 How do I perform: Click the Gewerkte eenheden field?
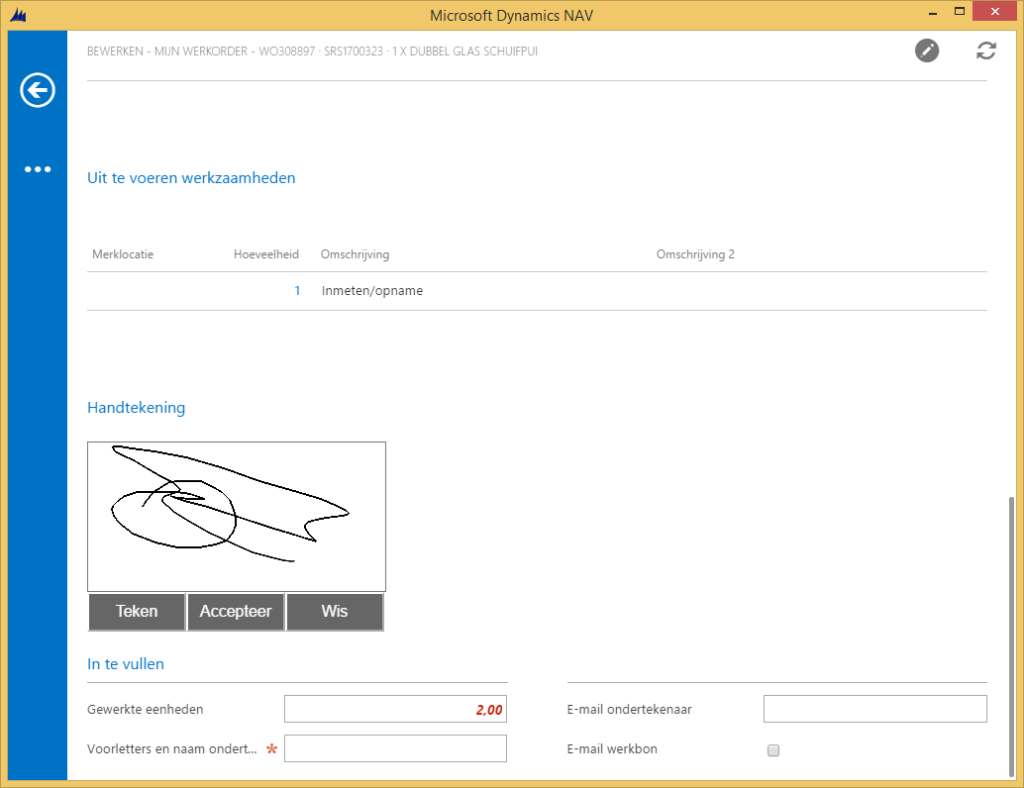click(395, 709)
